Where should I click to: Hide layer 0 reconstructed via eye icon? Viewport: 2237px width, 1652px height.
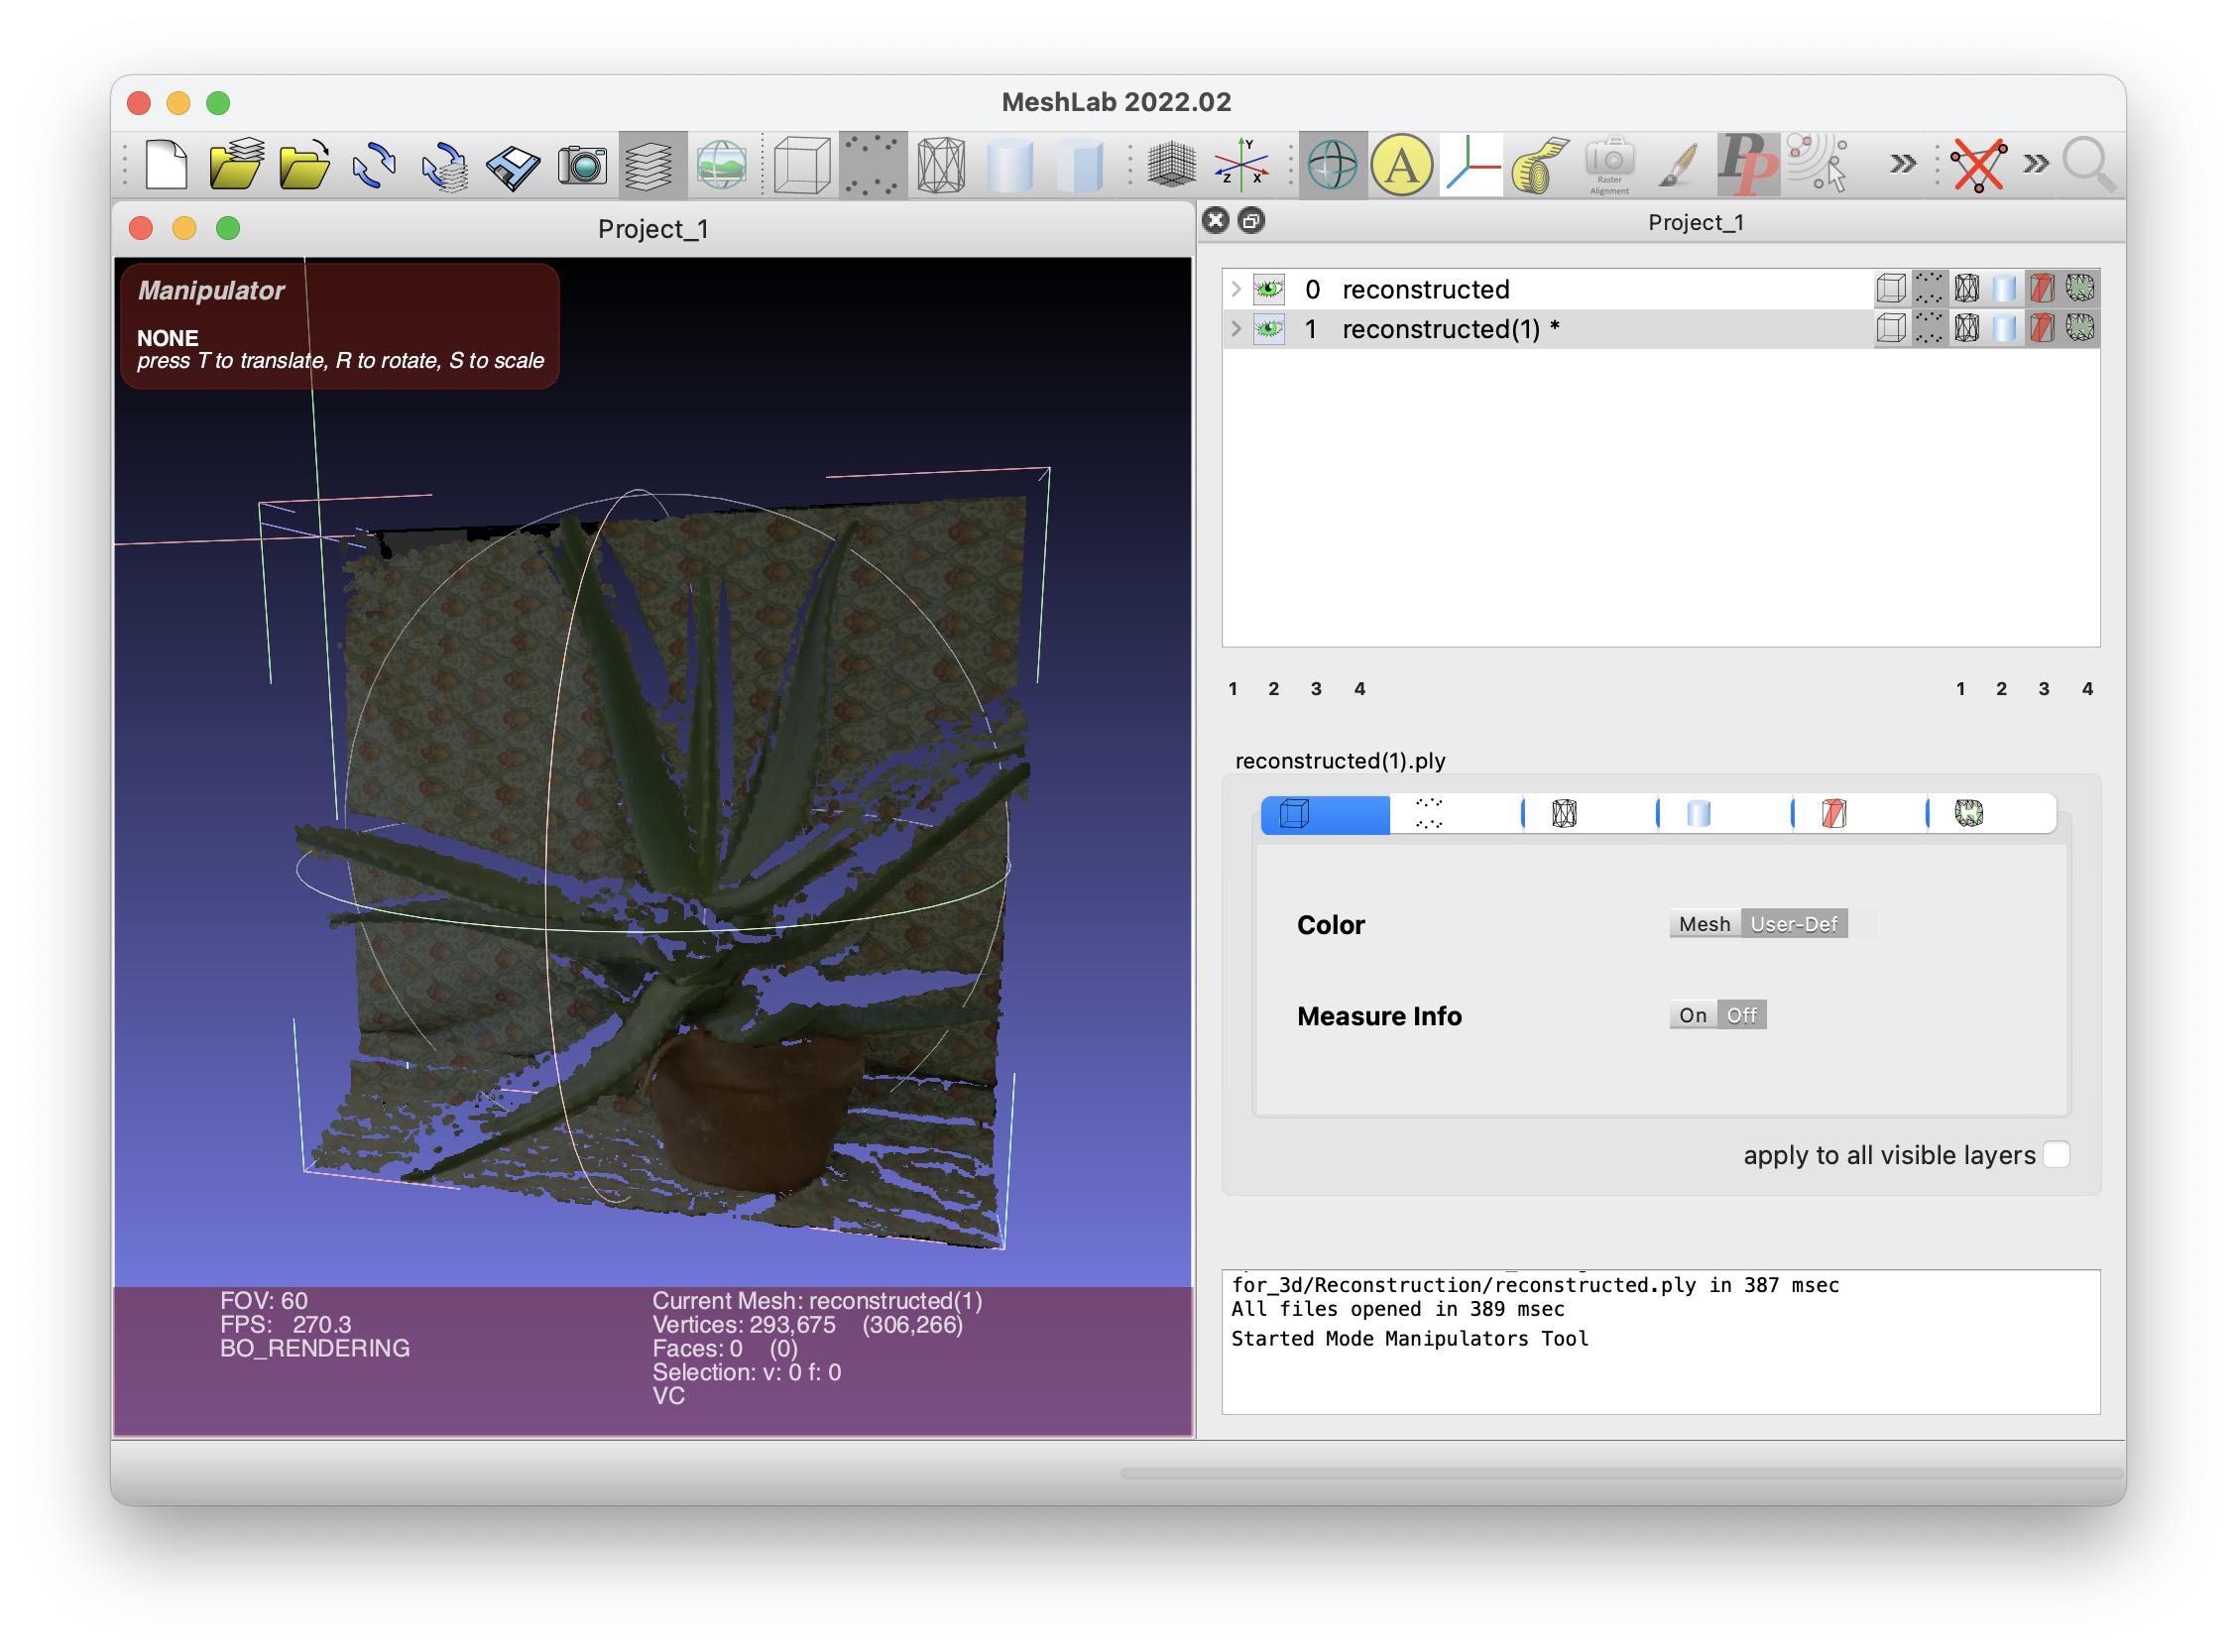1270,289
